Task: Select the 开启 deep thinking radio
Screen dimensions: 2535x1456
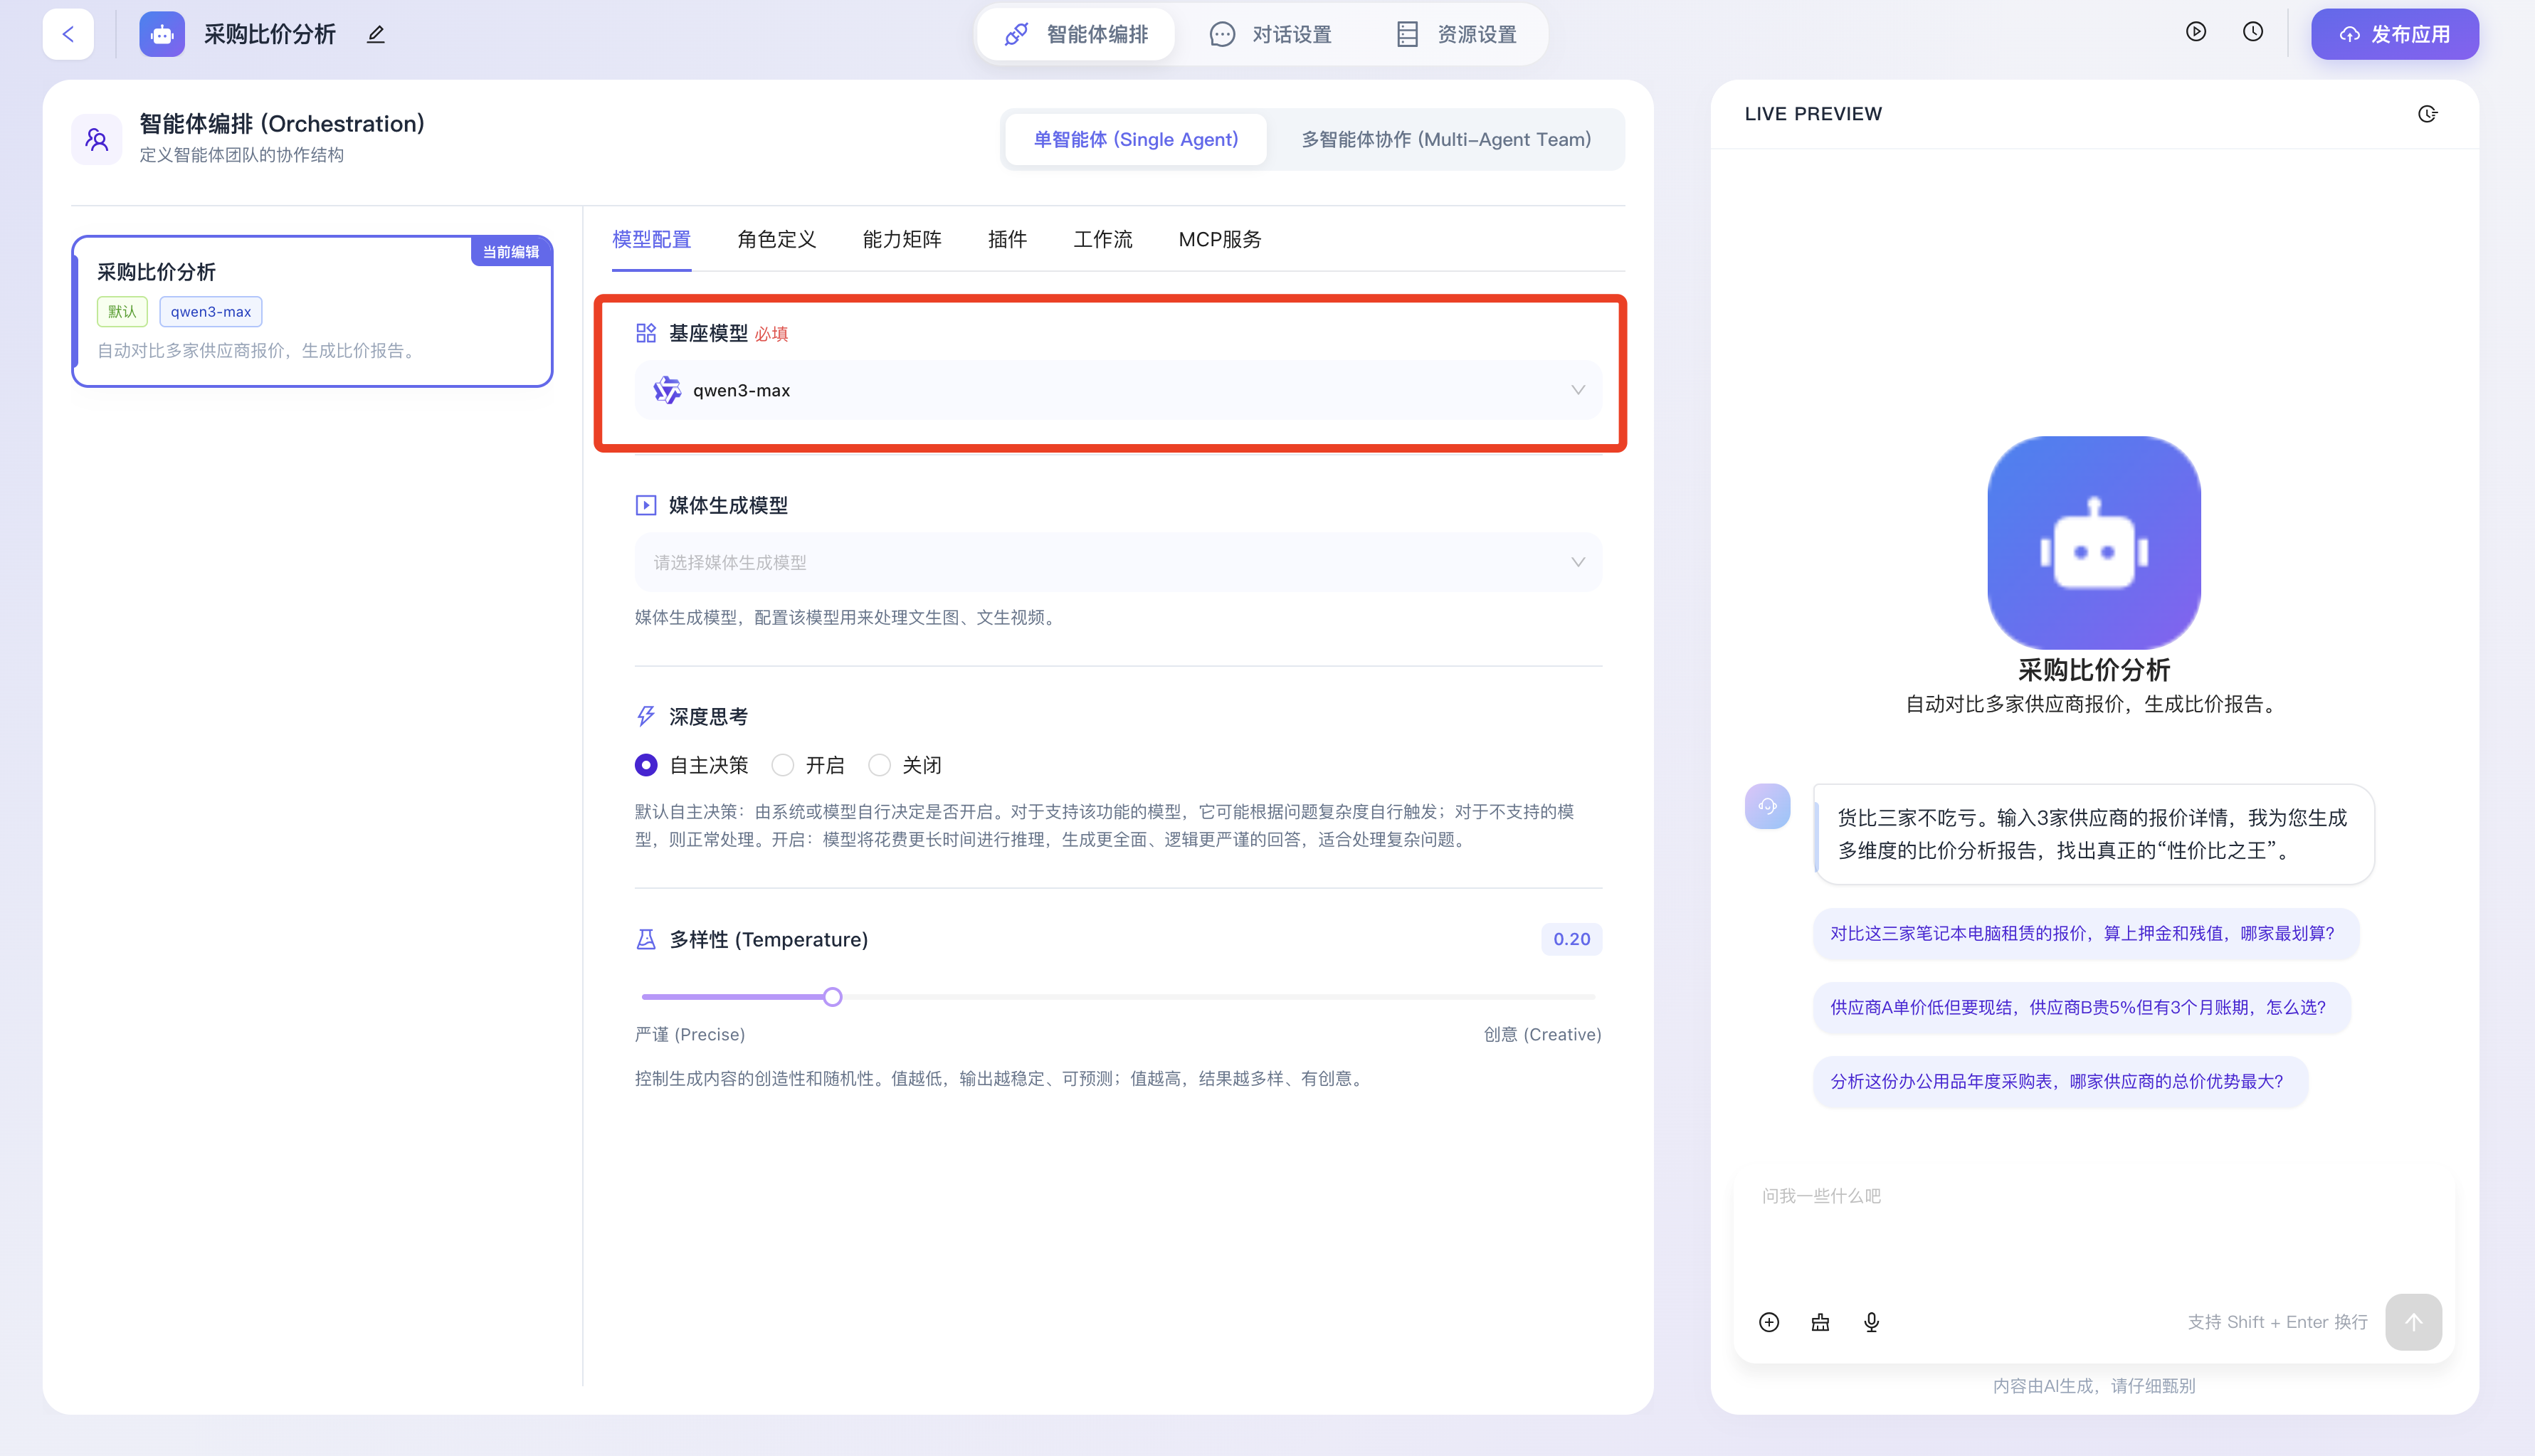Action: point(783,765)
